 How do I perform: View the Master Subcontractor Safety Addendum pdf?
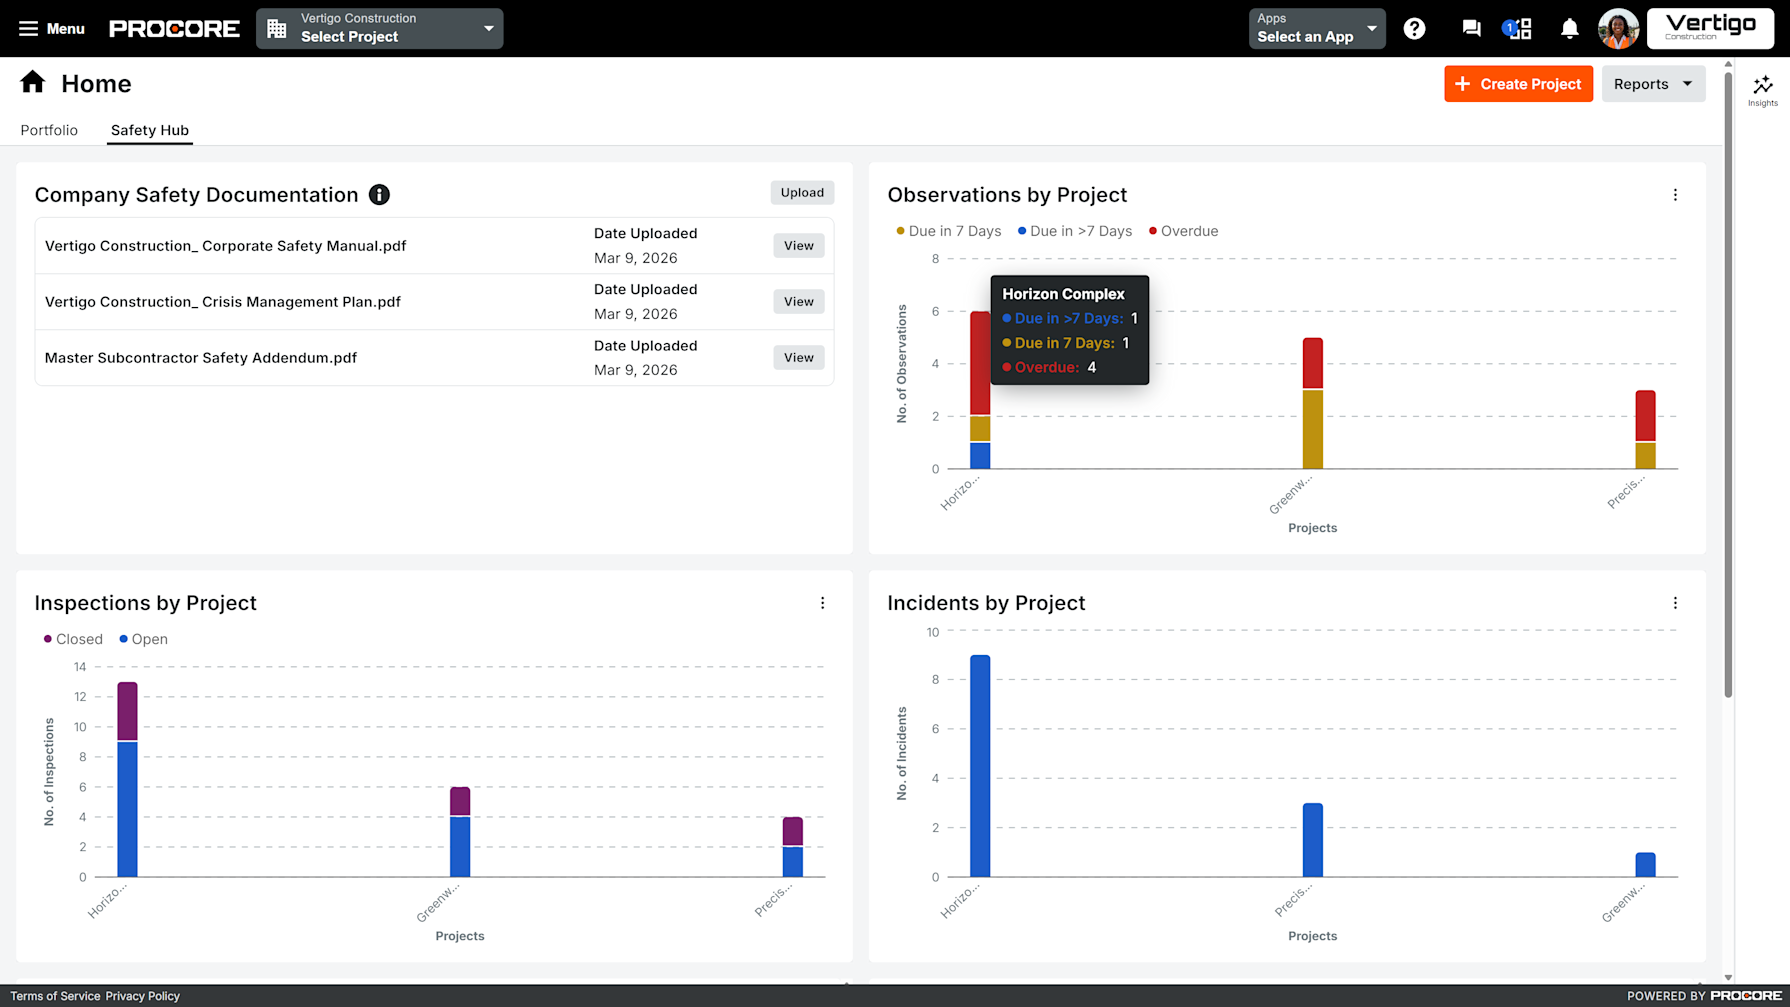click(x=798, y=358)
